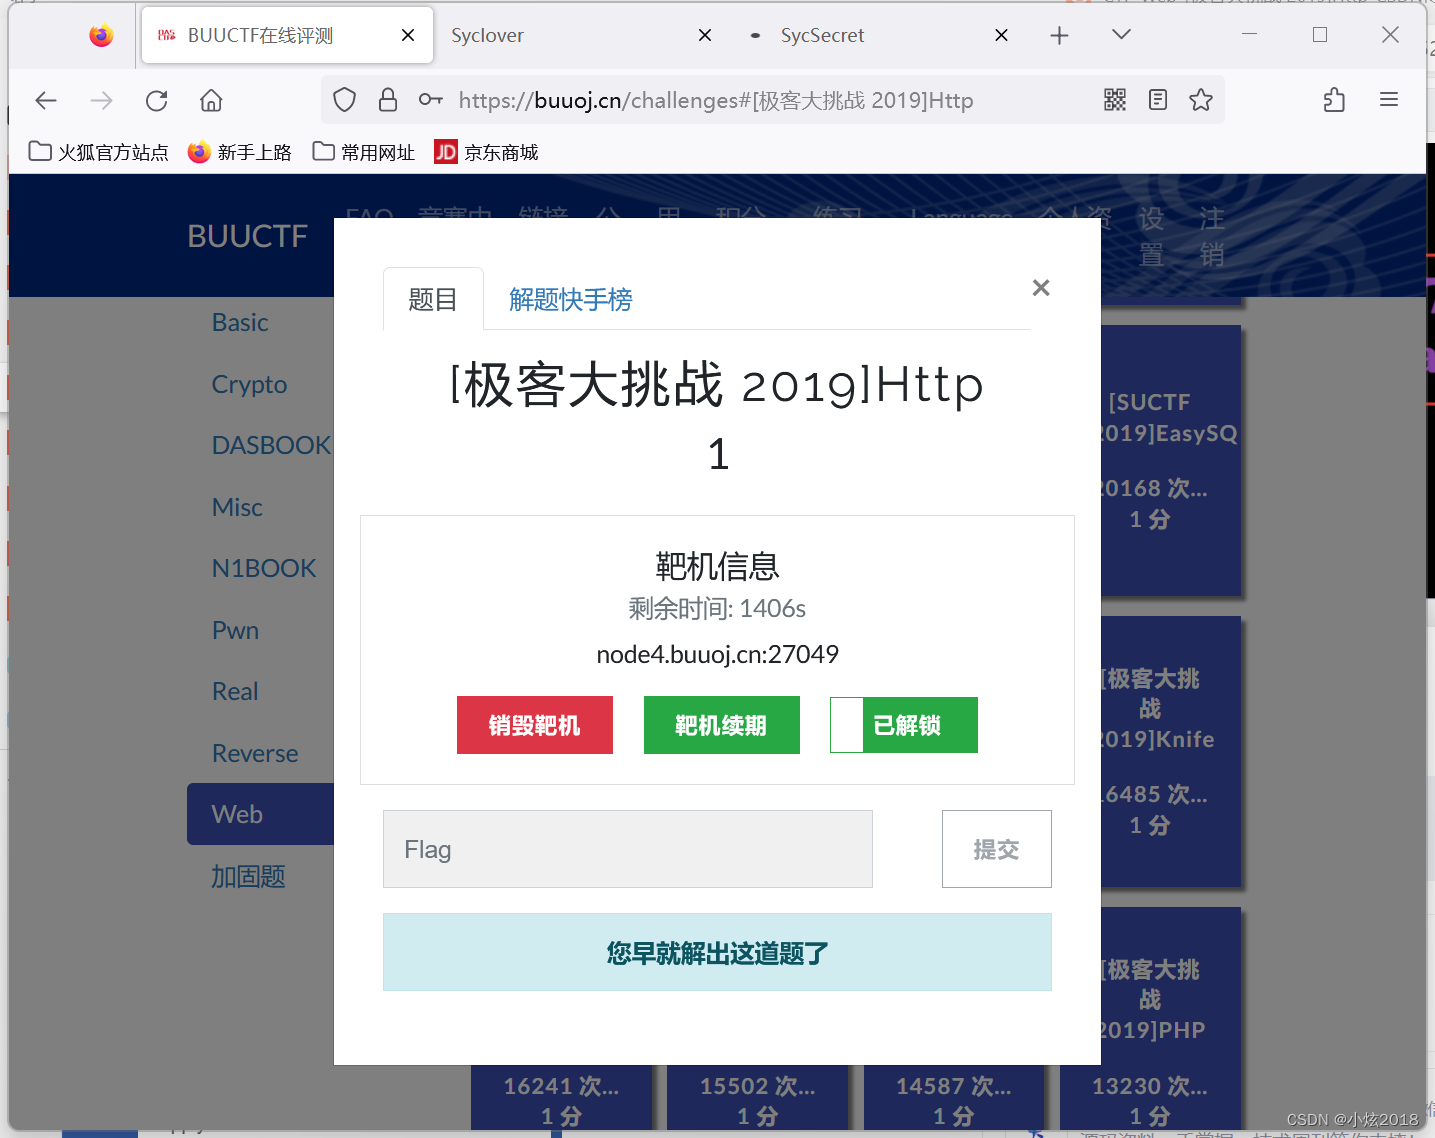Image resolution: width=1435 pixels, height=1138 pixels.
Task: Click the Firefox view icon in tab bar
Action: tap(101, 36)
